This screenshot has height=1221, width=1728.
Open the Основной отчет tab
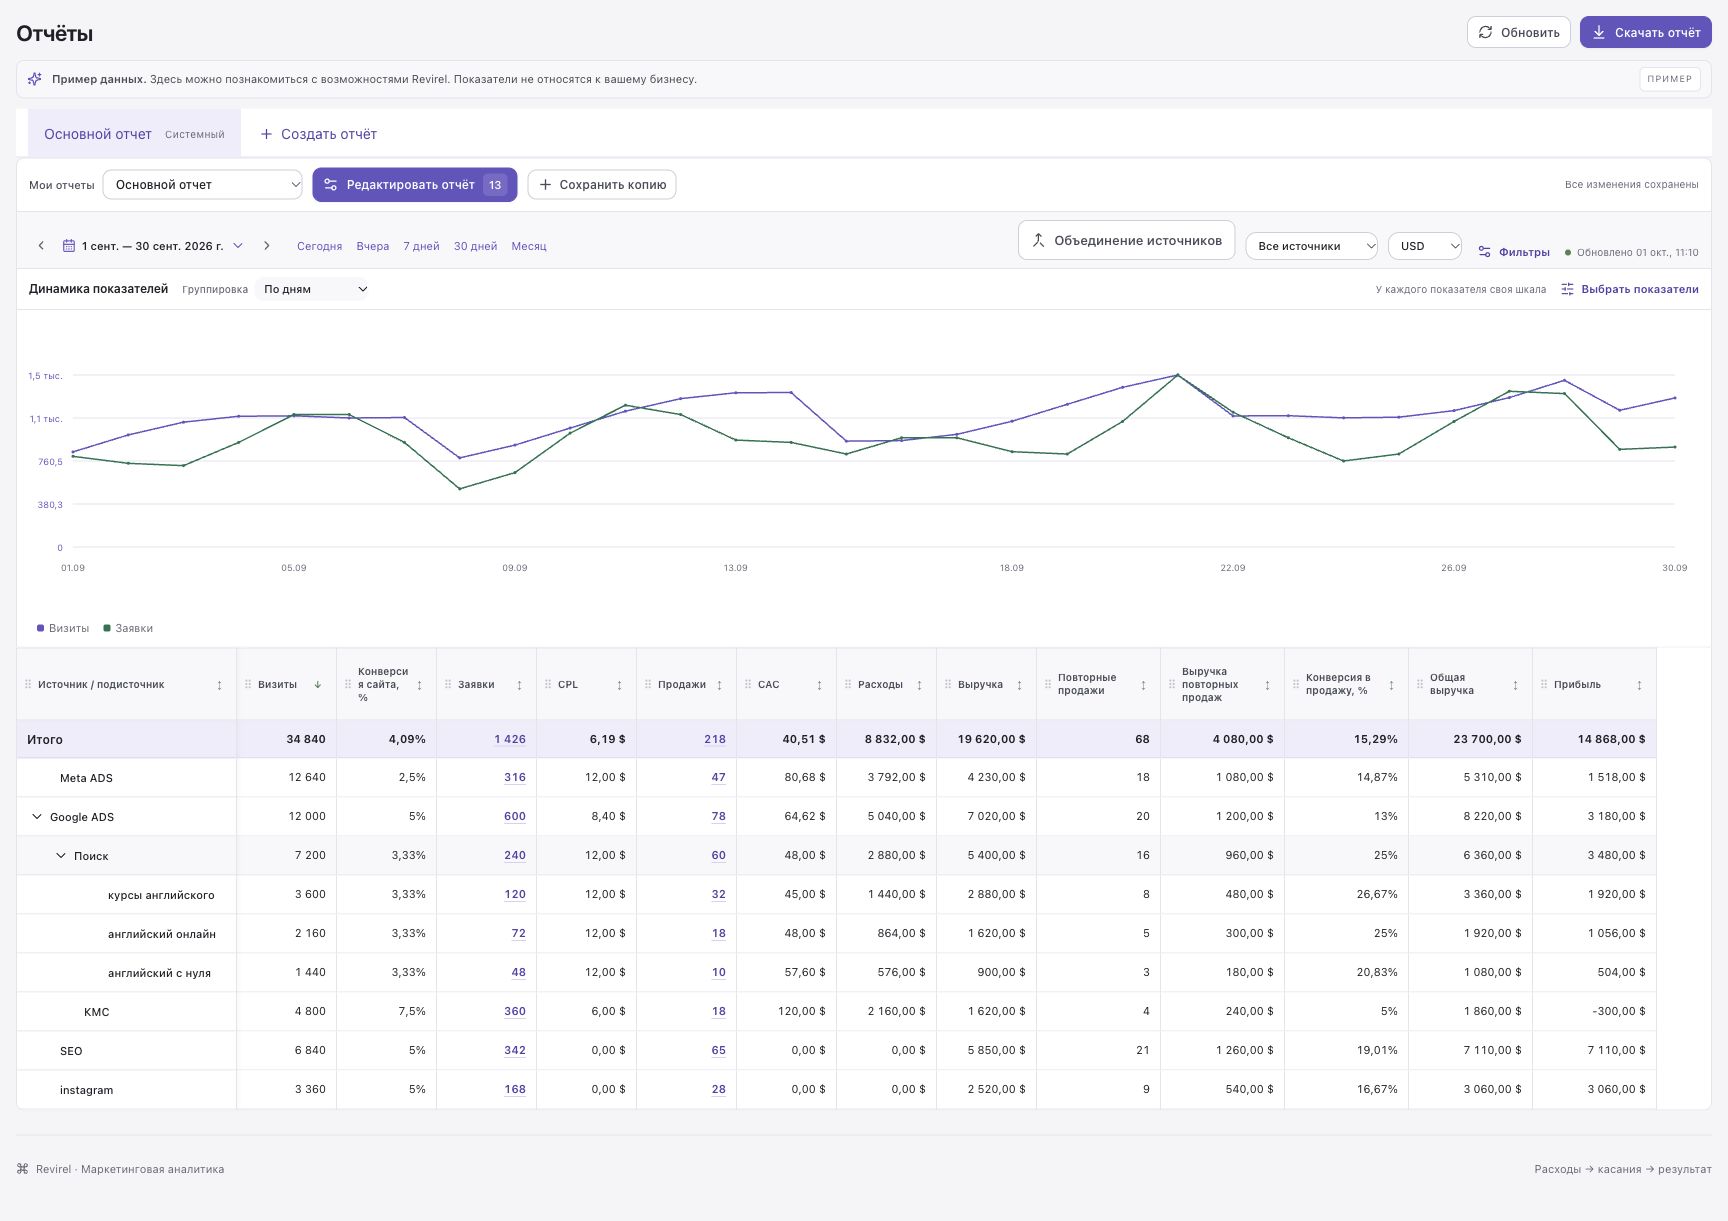pyautogui.click(x=134, y=134)
